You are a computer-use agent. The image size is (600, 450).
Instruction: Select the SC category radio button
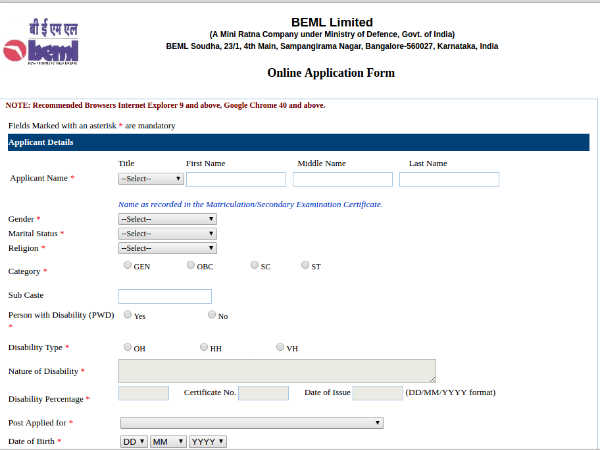click(254, 265)
